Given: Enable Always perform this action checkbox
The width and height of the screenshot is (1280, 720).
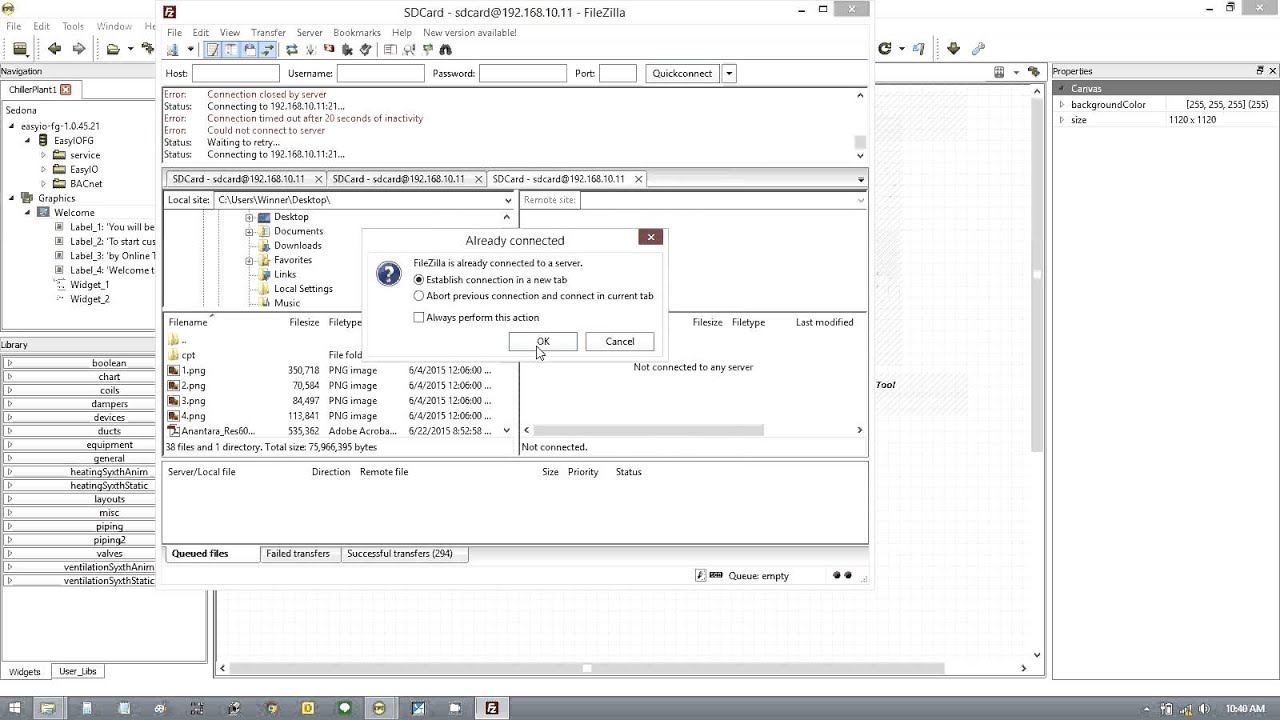Looking at the screenshot, I should click(x=419, y=317).
